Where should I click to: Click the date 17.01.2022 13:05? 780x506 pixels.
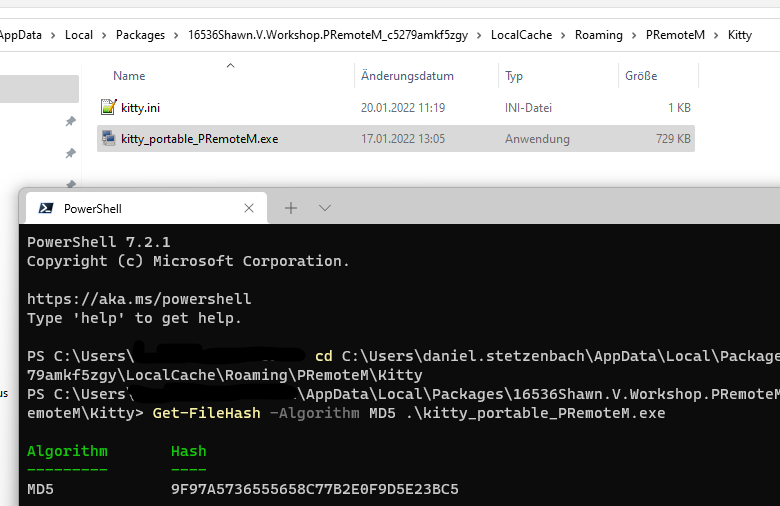tap(403, 139)
